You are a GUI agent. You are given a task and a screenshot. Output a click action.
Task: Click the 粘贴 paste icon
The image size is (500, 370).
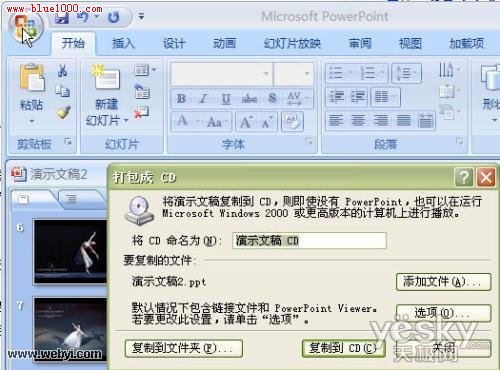pyautogui.click(x=32, y=78)
